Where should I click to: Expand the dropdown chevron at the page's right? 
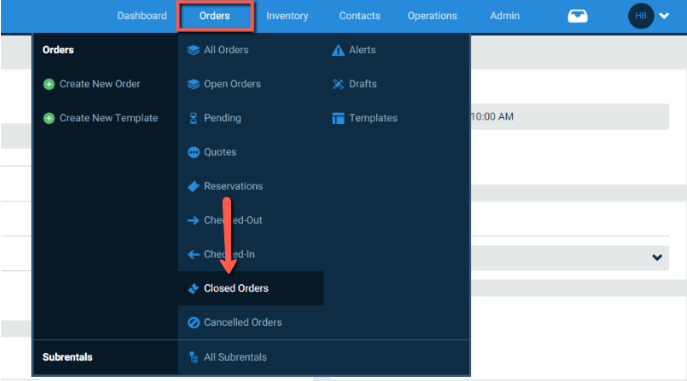pos(657,258)
